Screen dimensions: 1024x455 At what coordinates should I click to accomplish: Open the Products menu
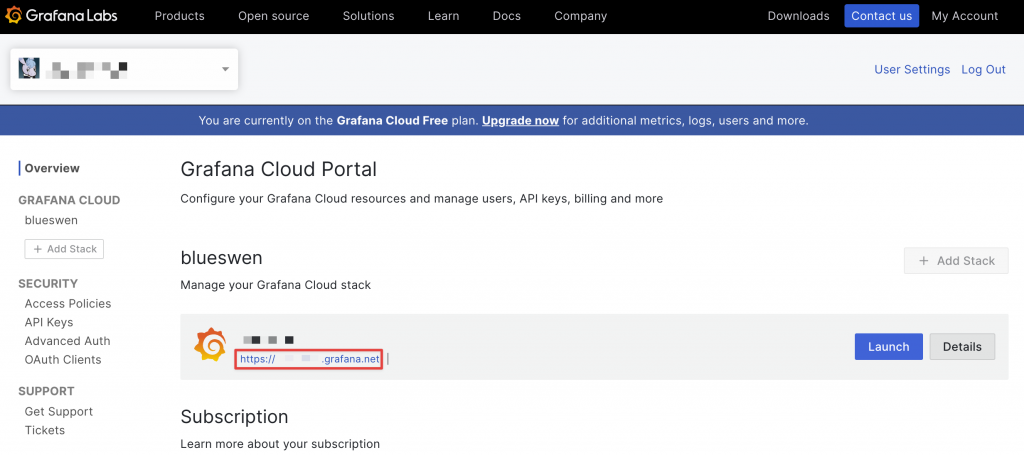click(180, 16)
